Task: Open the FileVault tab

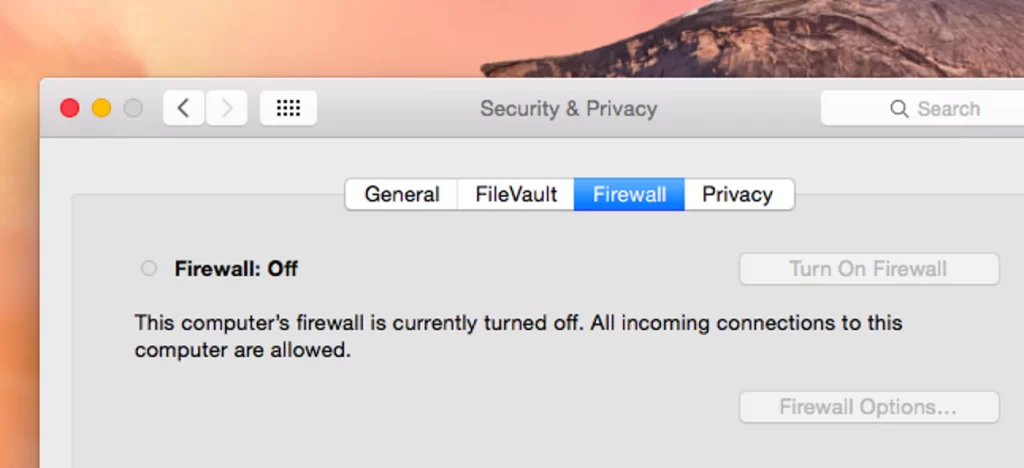Action: (516, 194)
